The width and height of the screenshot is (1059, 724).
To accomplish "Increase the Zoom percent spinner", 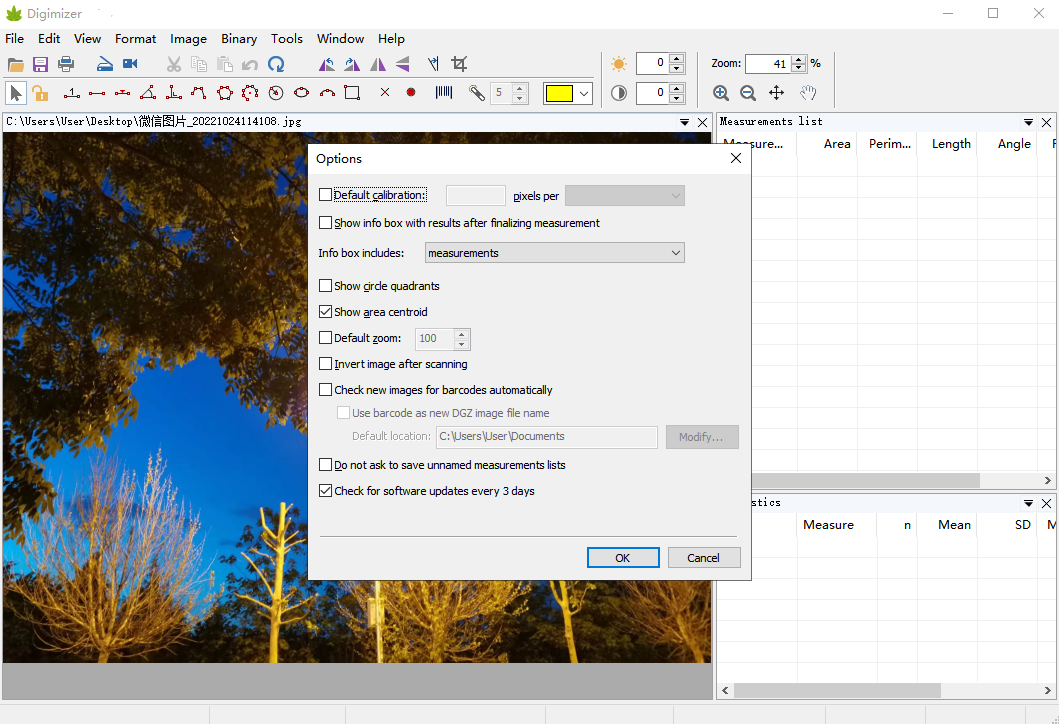I will pos(799,59).
